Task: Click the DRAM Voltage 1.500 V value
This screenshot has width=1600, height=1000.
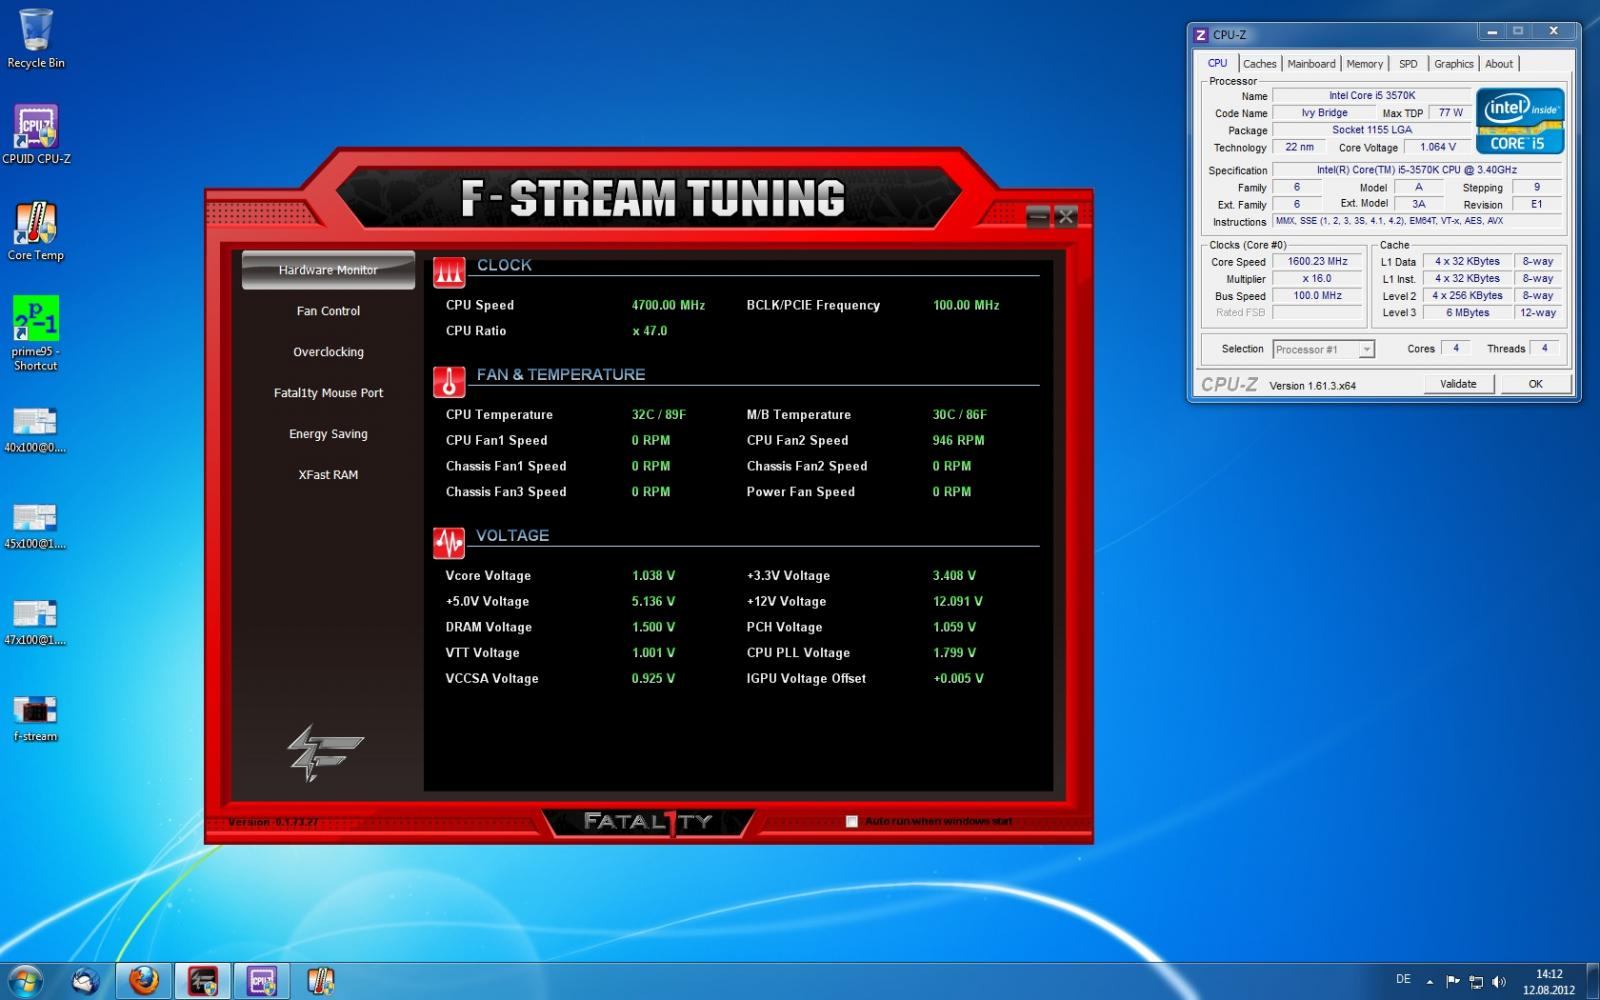Action: (653, 627)
